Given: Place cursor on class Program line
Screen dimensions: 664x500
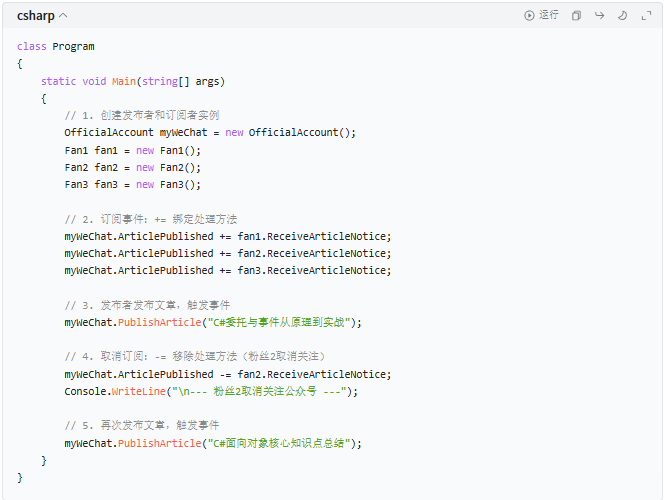Looking at the screenshot, I should [56, 46].
